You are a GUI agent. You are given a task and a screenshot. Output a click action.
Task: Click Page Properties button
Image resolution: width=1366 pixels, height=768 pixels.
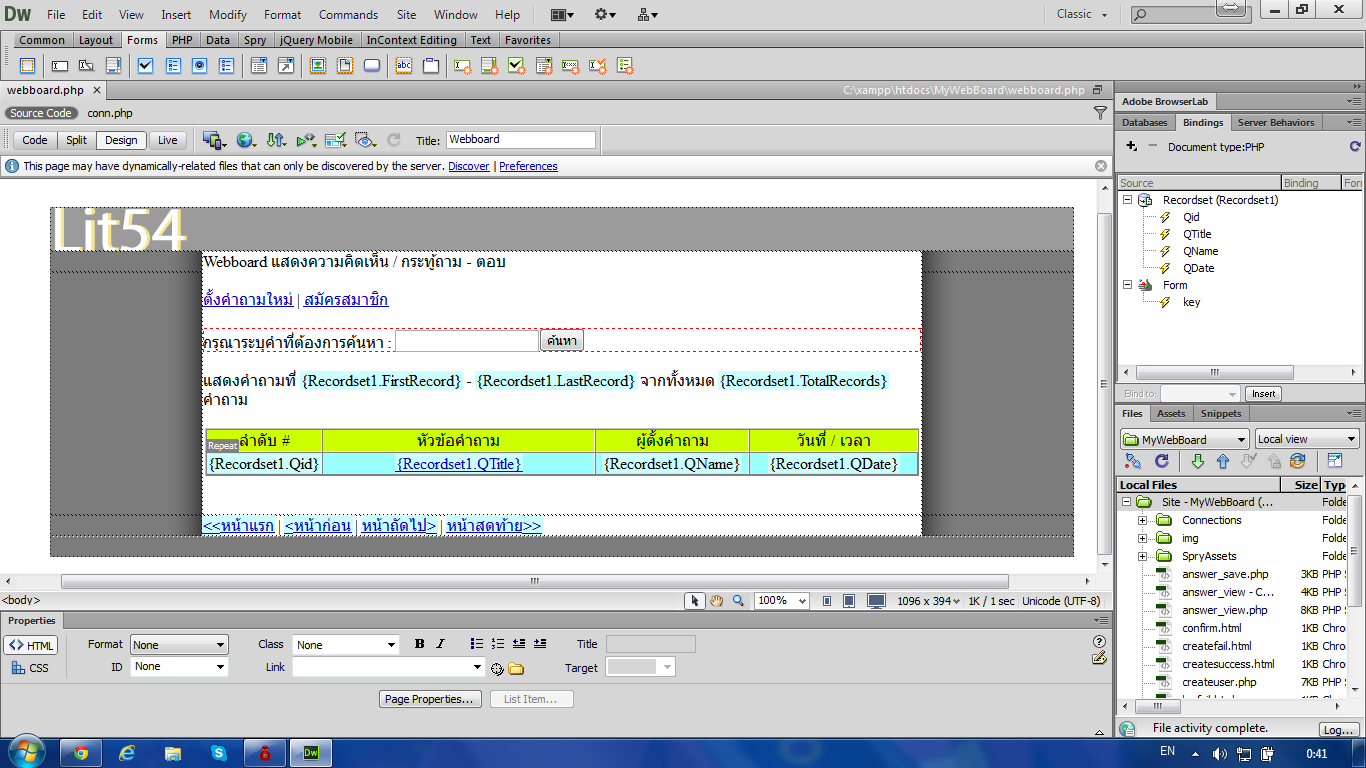(x=431, y=699)
